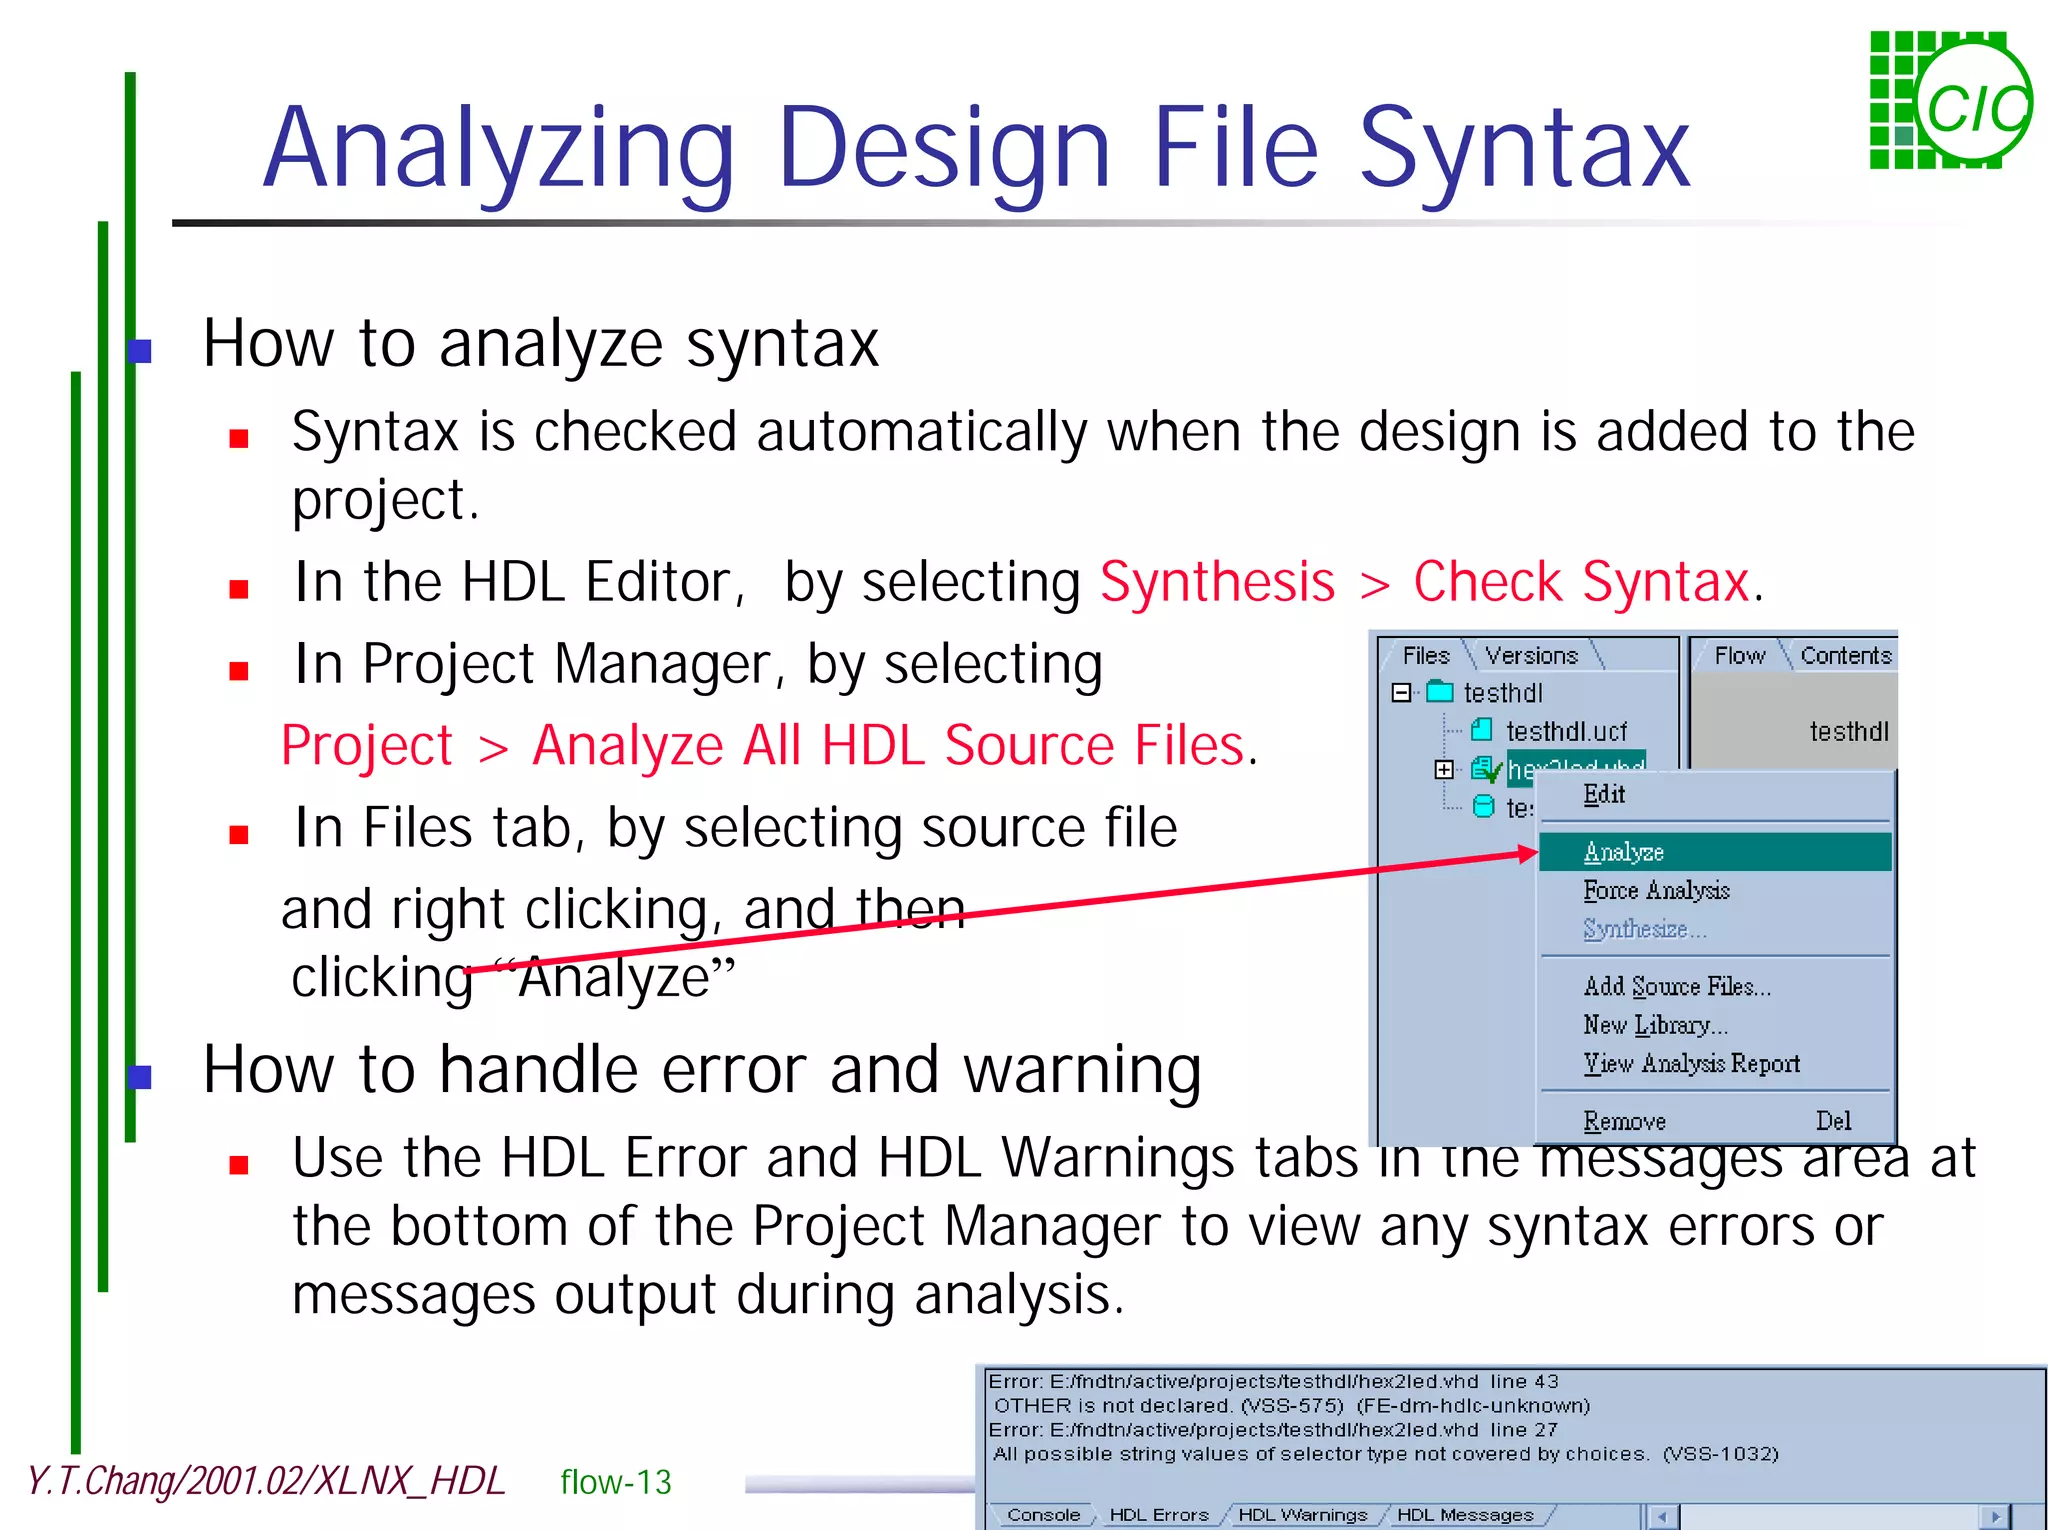Image resolution: width=2048 pixels, height=1530 pixels.
Task: Choose Edit from the context menu
Action: tap(1715, 795)
